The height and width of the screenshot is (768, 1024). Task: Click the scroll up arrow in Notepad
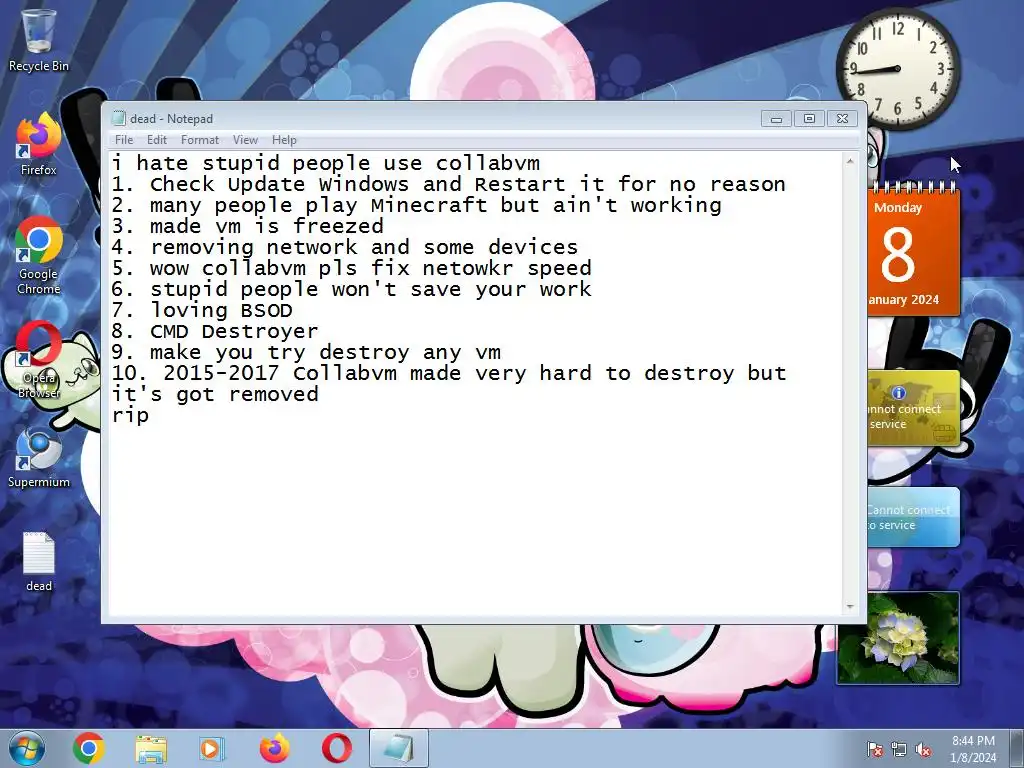click(850, 161)
